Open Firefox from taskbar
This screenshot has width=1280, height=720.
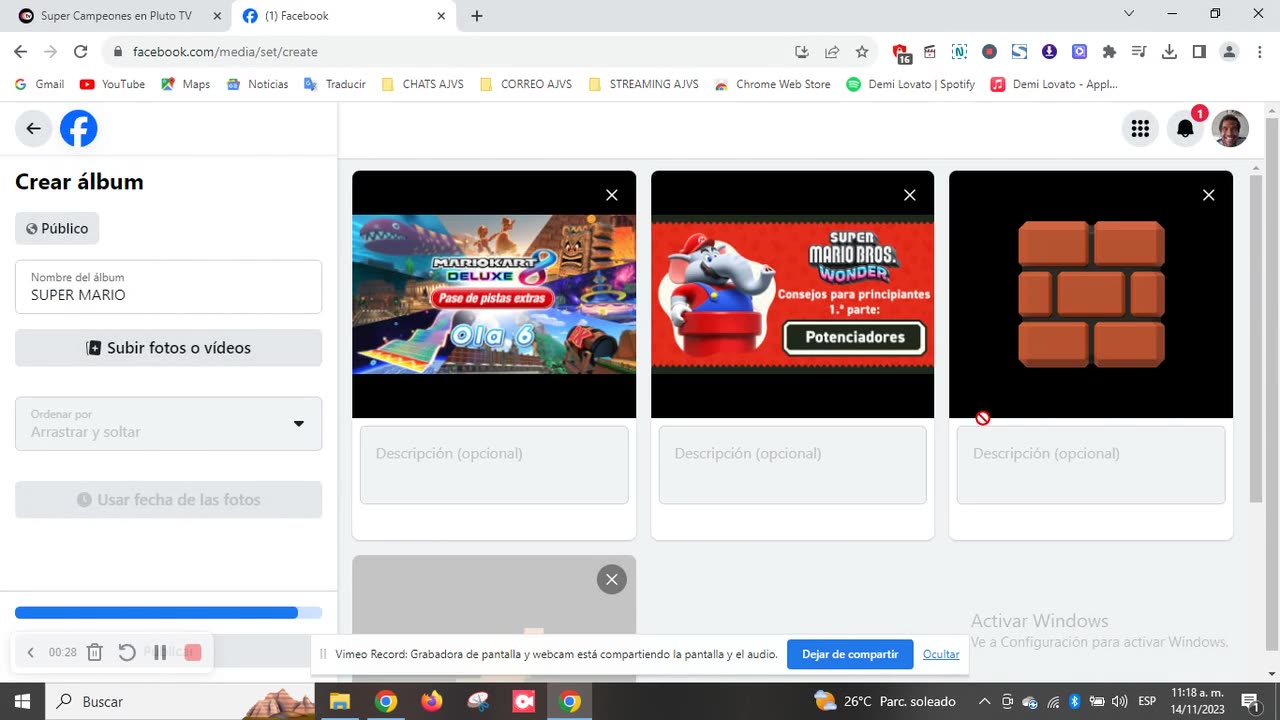[x=431, y=701]
